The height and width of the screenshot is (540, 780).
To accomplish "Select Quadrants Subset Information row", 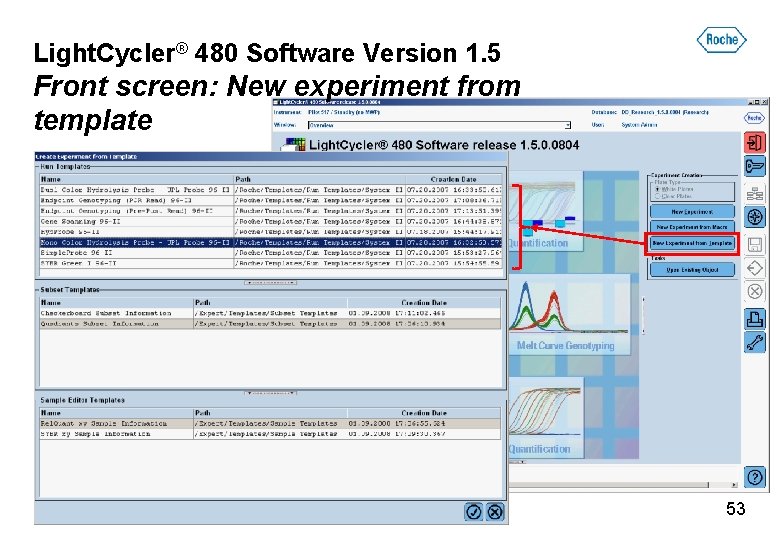I will [270, 324].
